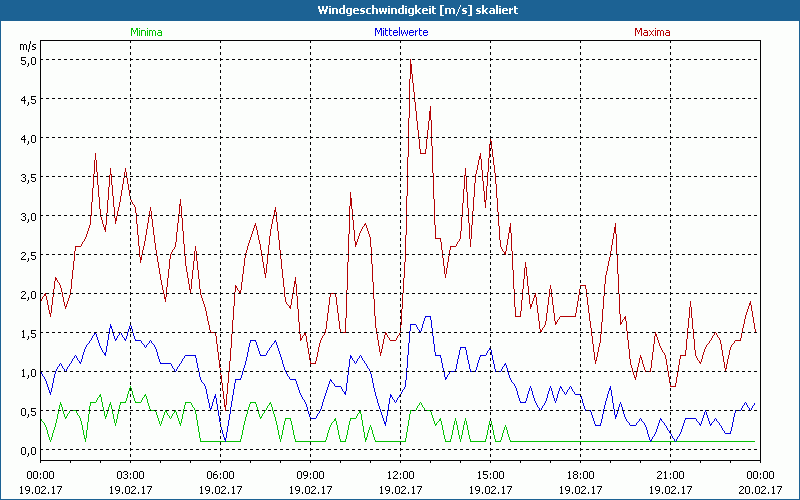This screenshot has width=800, height=500.
Task: Click the 0,0 y-axis value label
Action: click(x=28, y=450)
